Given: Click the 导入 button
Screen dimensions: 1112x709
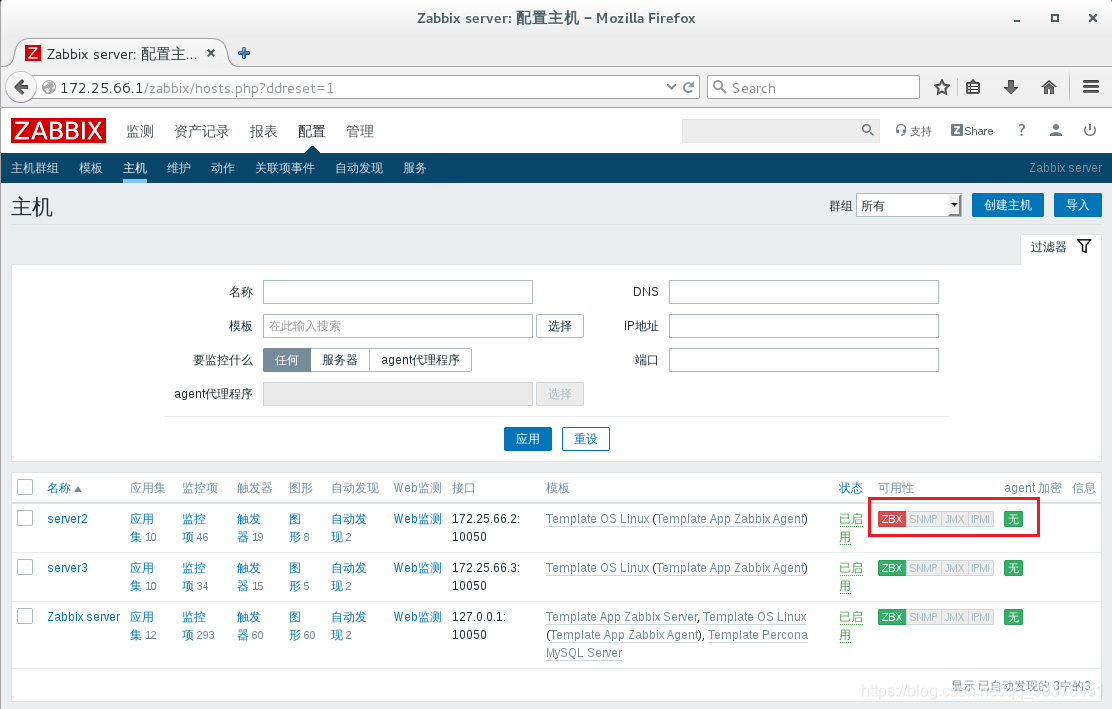Looking at the screenshot, I should pyautogui.click(x=1078, y=205).
